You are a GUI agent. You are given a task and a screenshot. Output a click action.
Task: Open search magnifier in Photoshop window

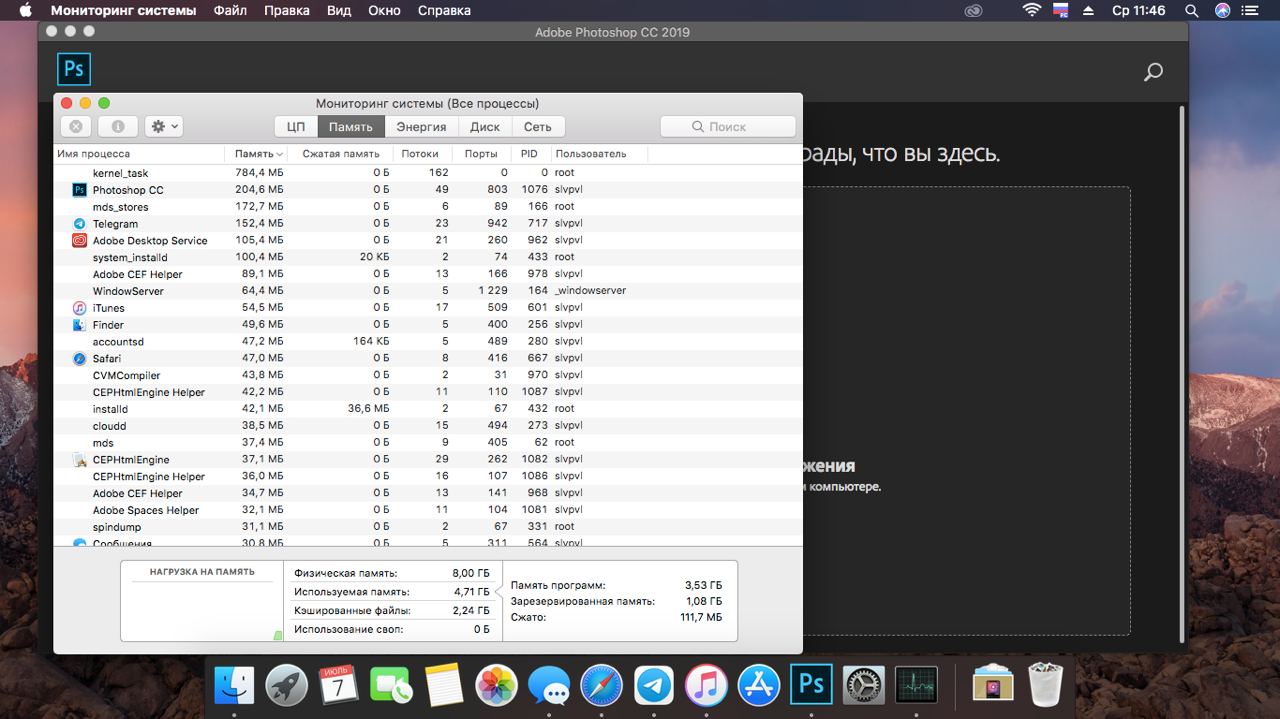click(x=1153, y=72)
